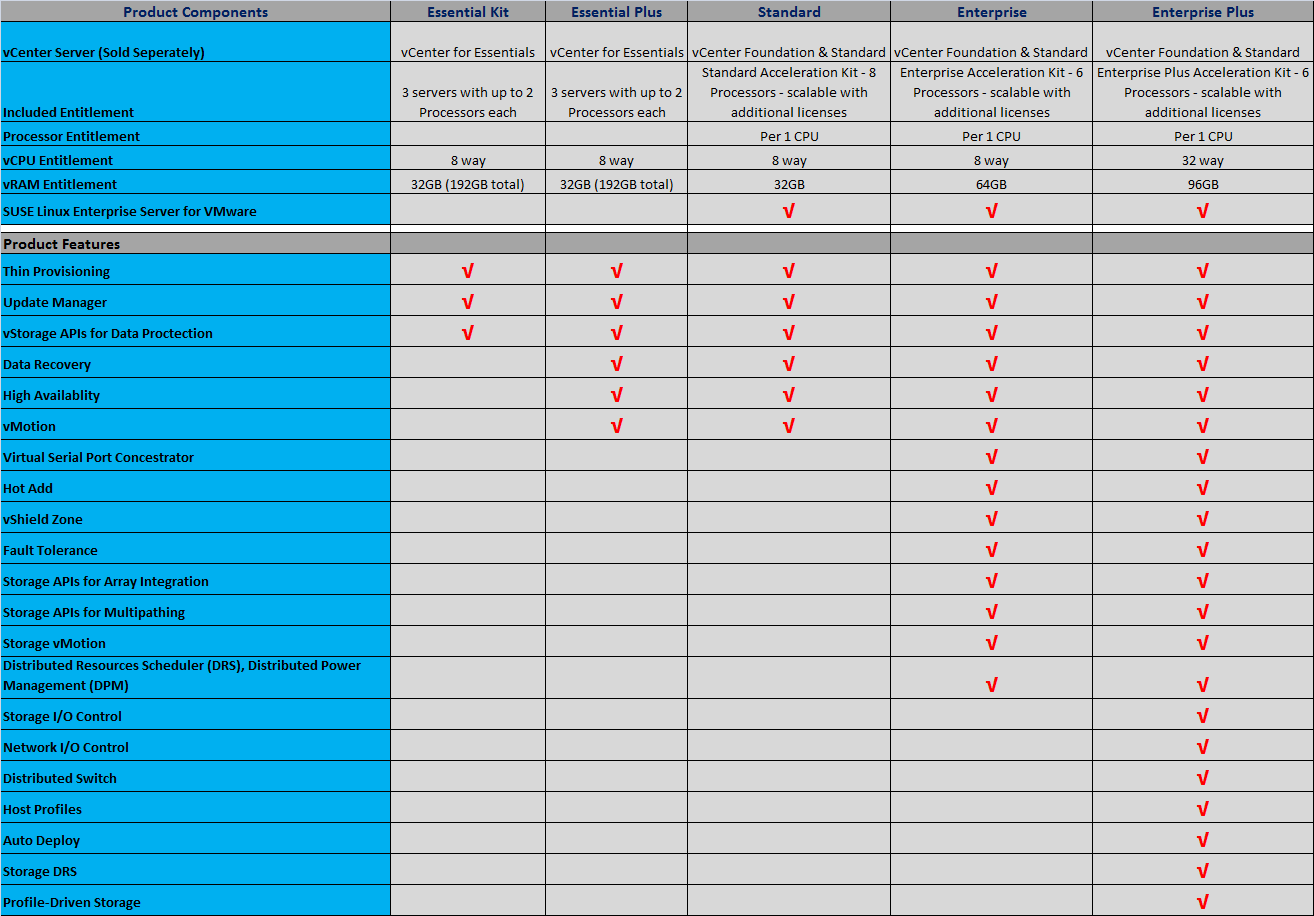Select the Profile-Driven Storage row label
1314x916 pixels.
click(72, 902)
